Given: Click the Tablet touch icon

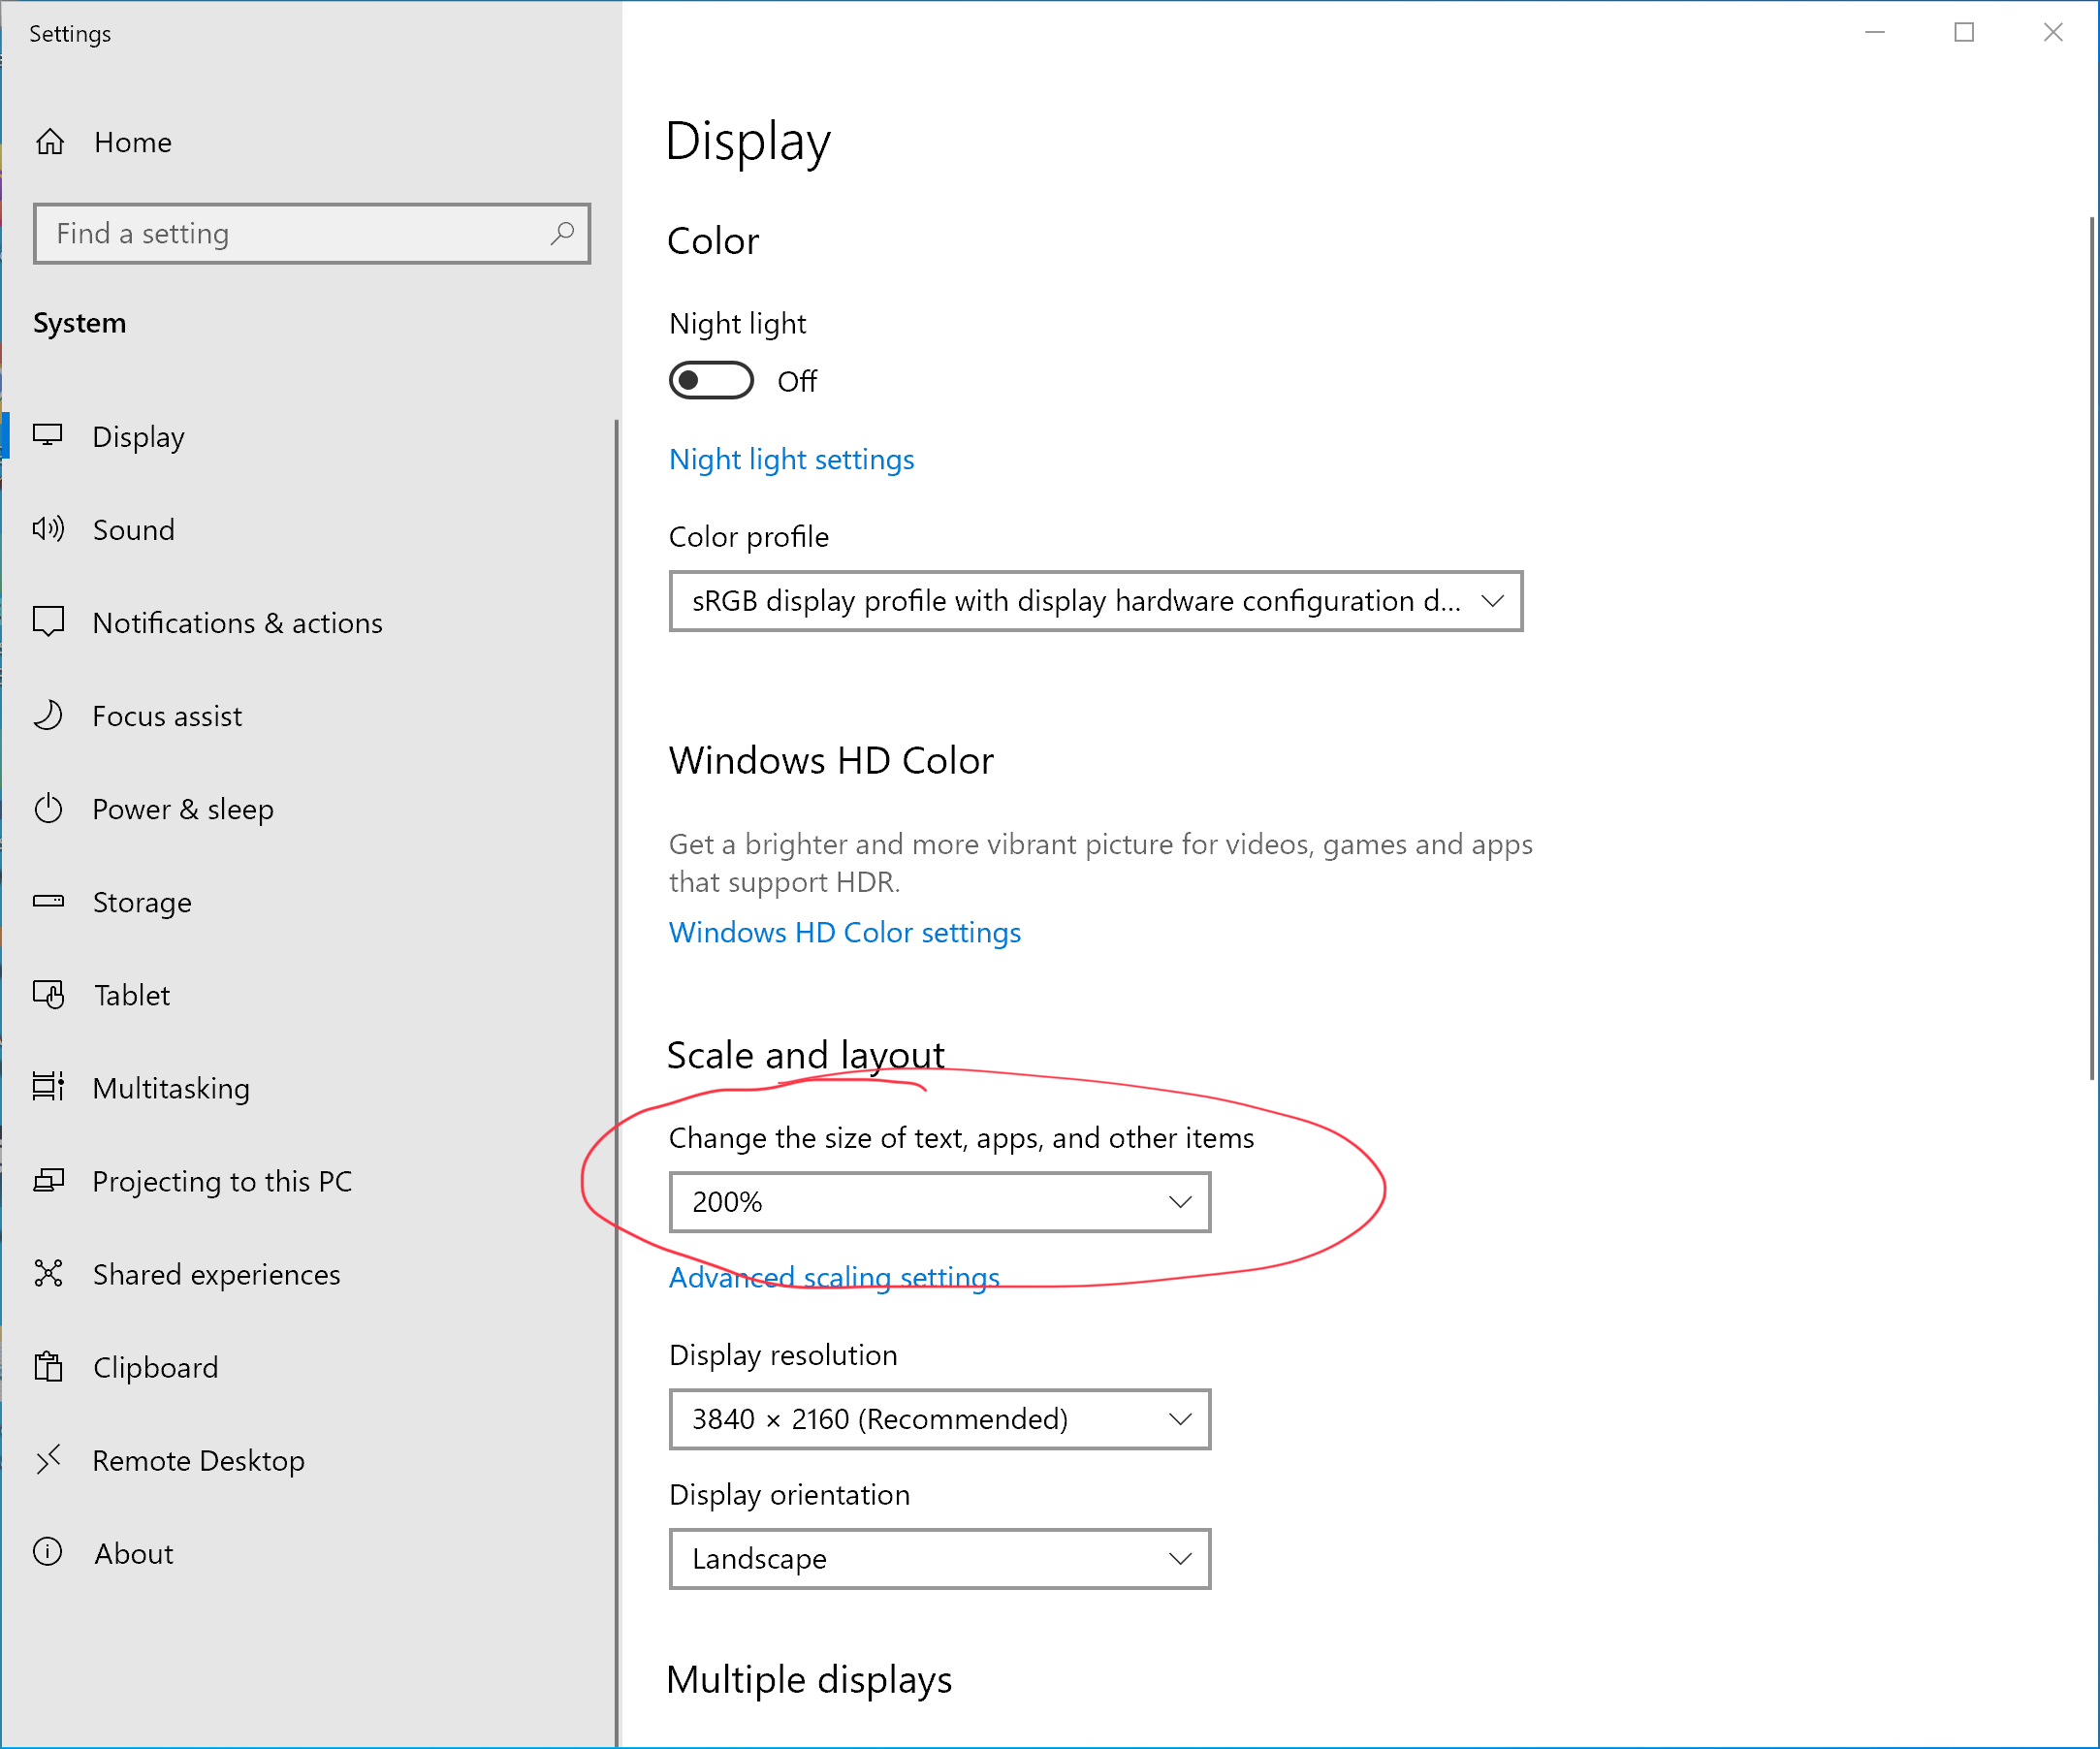Looking at the screenshot, I should (48, 994).
